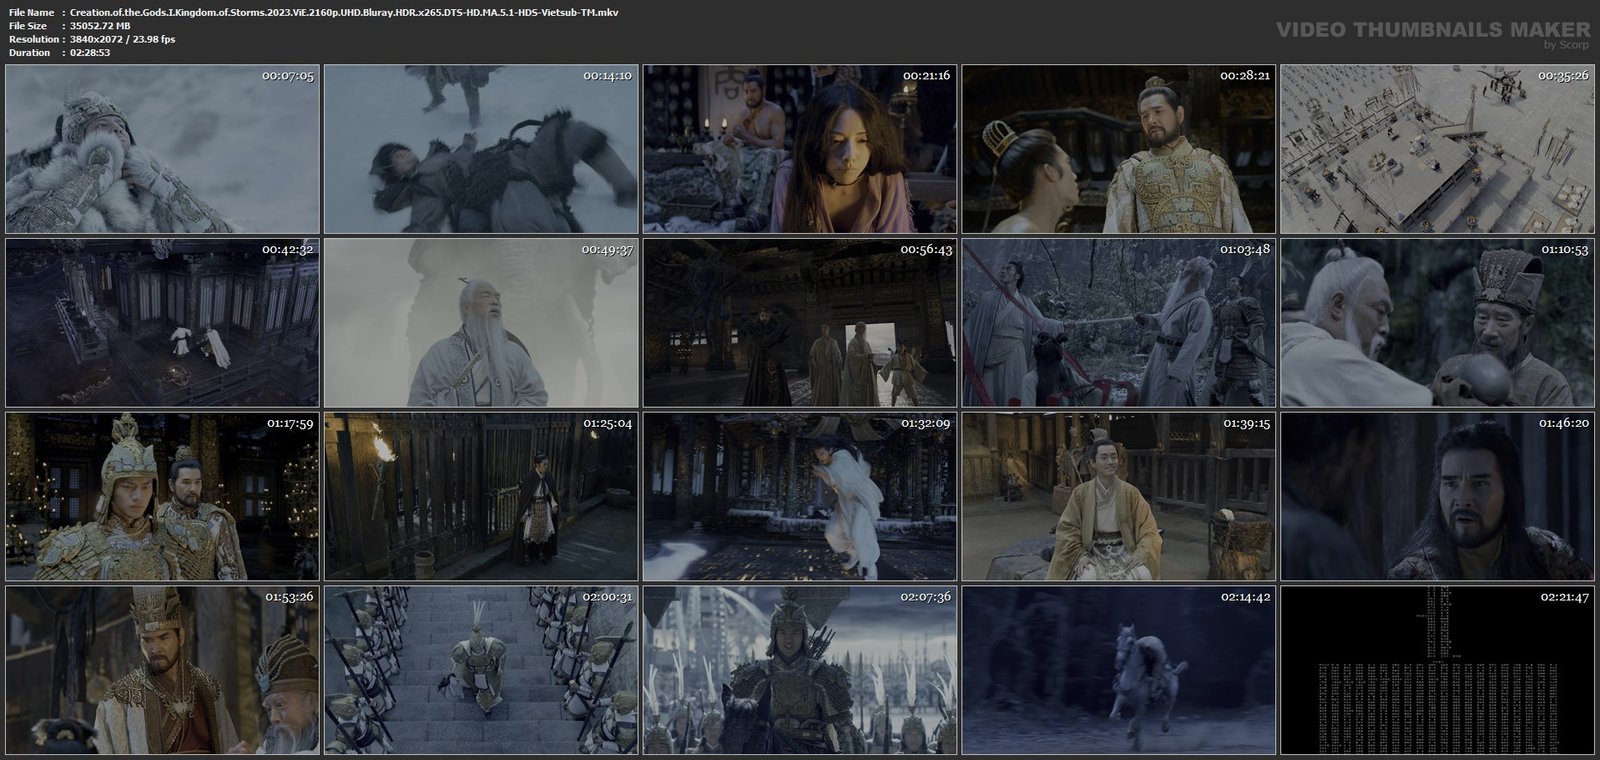The image size is (1600, 760).
Task: Select the thumbnail stamped 01:39:15
Action: click(1119, 497)
